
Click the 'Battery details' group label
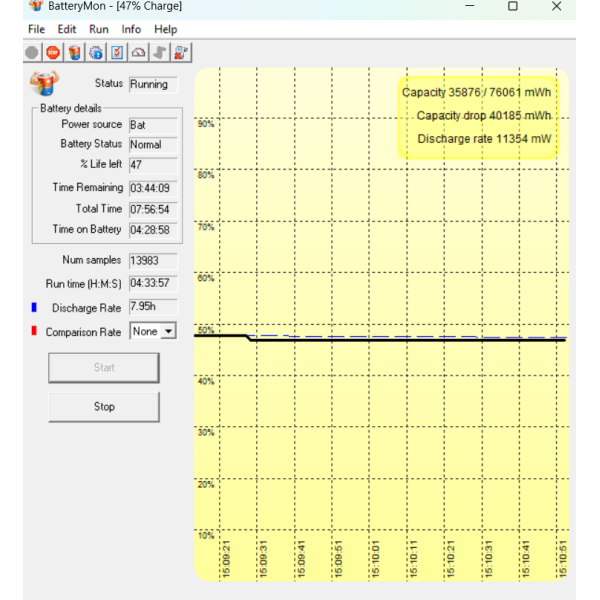pyautogui.click(x=71, y=109)
